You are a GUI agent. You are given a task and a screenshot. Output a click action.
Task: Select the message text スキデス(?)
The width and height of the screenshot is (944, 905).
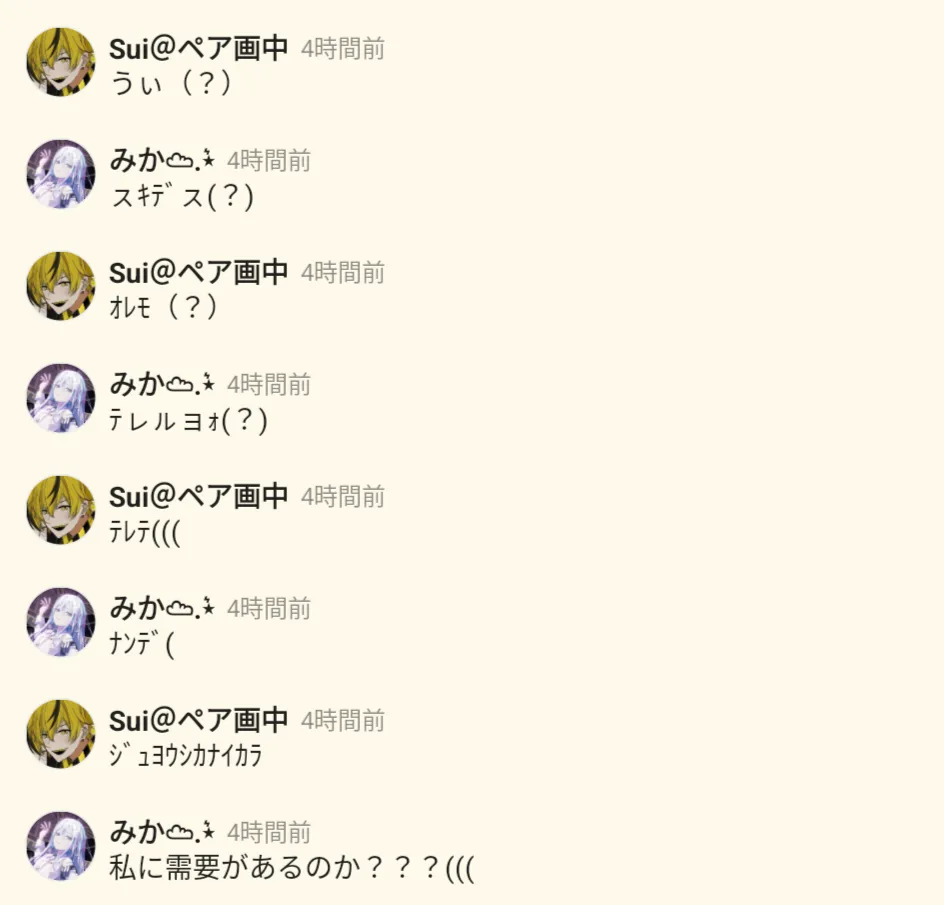pyautogui.click(x=182, y=196)
